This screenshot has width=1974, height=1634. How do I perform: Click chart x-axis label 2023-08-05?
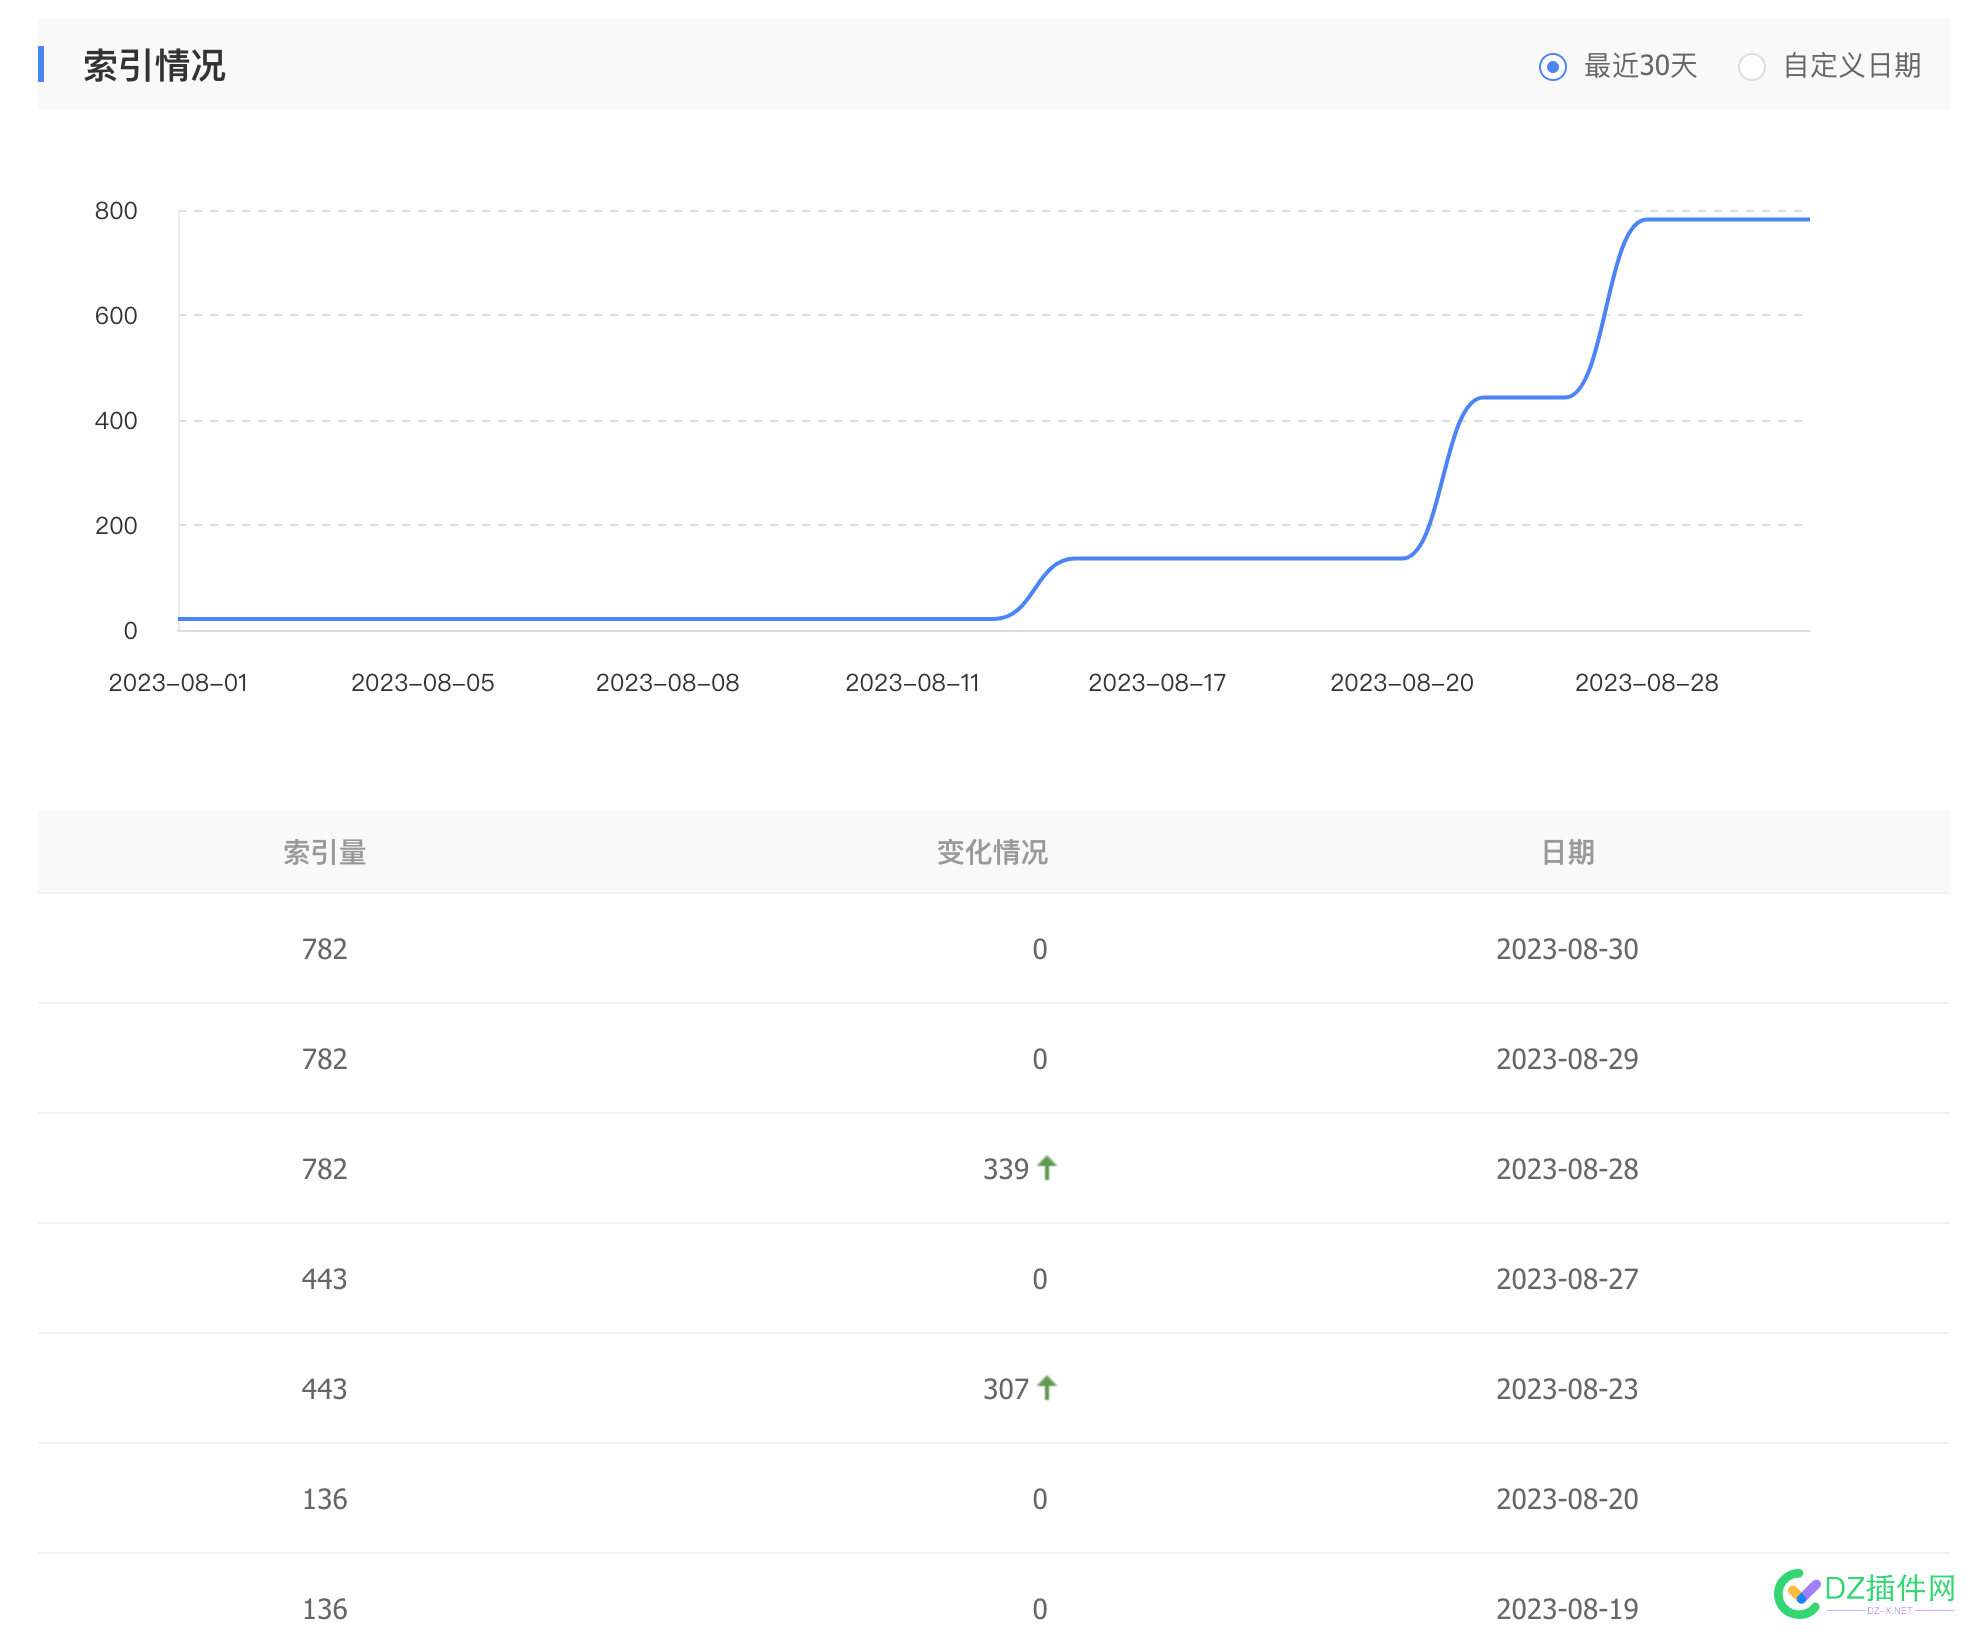(423, 683)
